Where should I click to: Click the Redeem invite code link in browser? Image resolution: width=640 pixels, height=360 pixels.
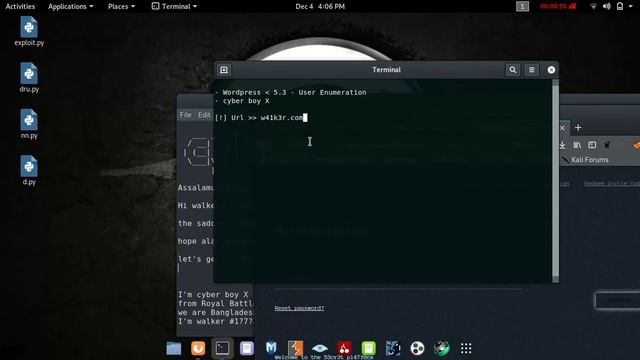(612, 183)
